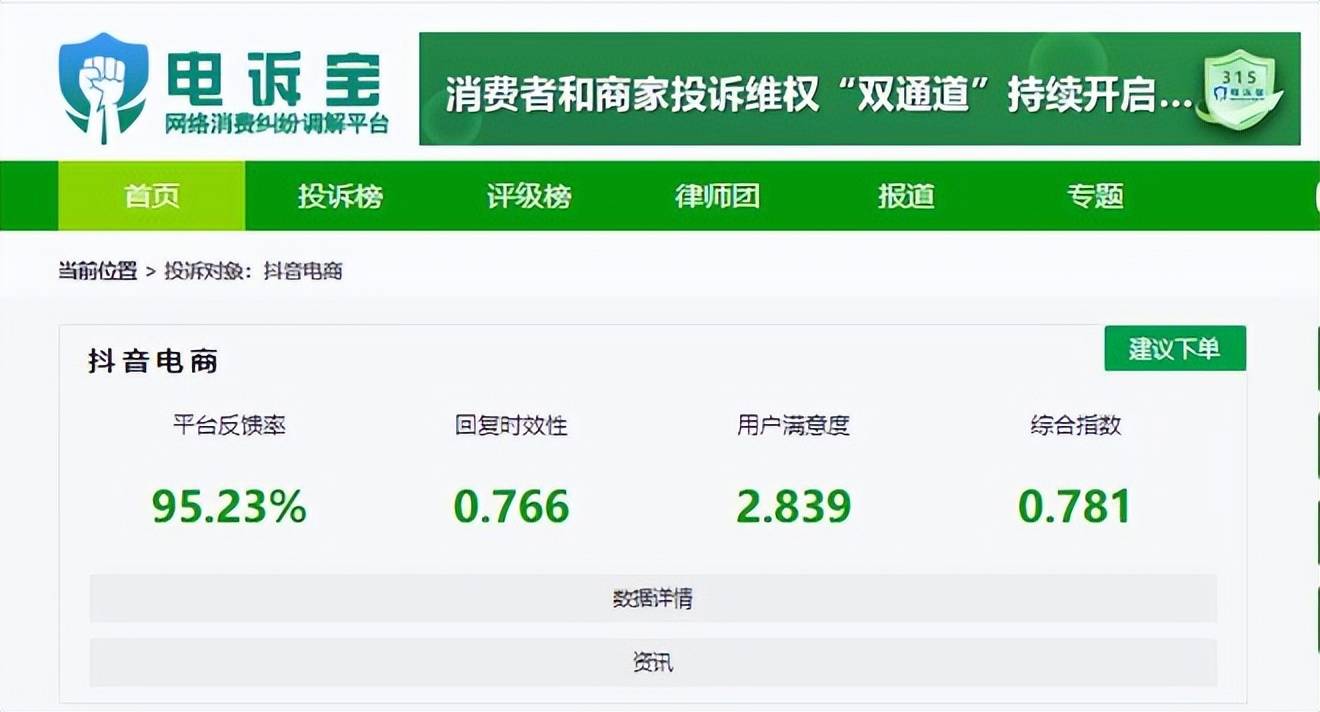Click the 抖音电商 breadcrumb text
Image resolution: width=1320 pixels, height=712 pixels.
[303, 271]
